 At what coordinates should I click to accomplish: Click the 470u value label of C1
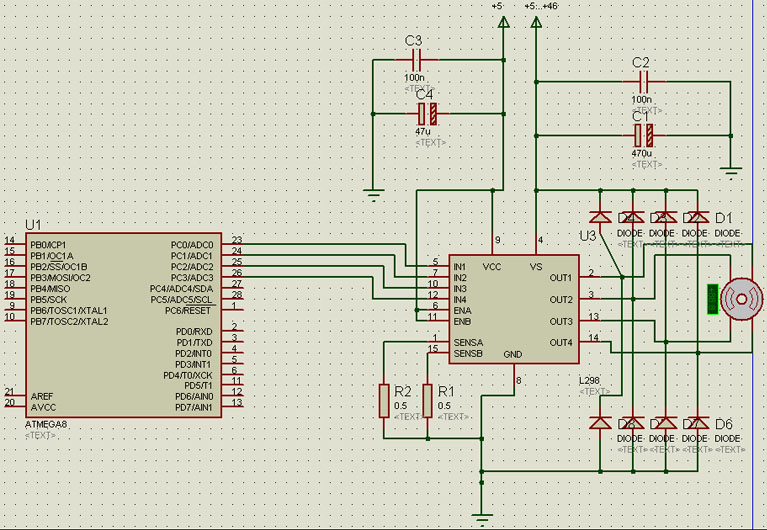(x=641, y=153)
